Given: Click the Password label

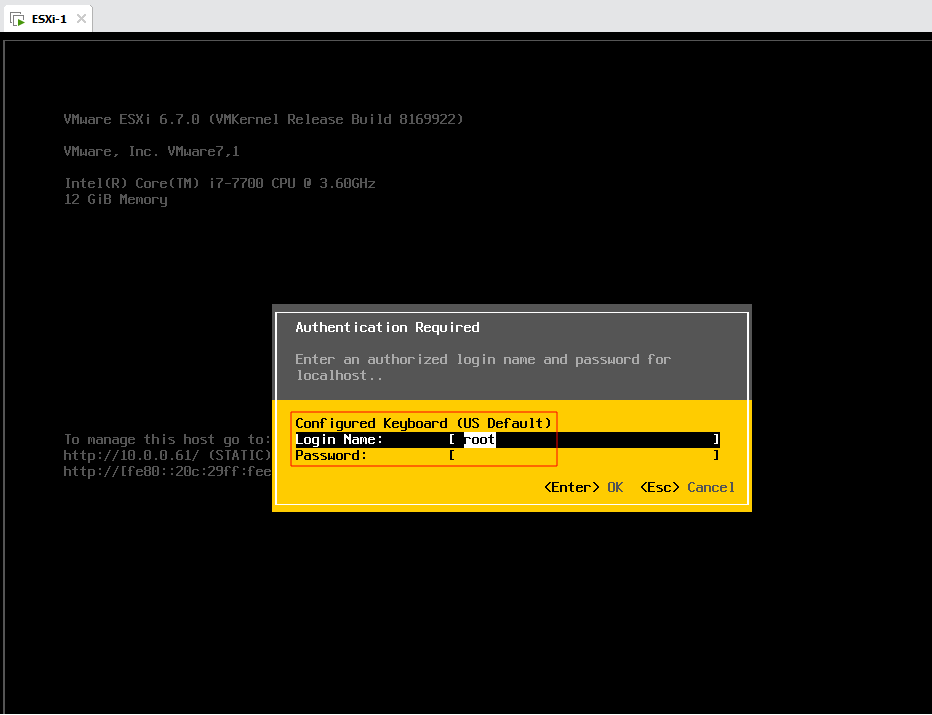Looking at the screenshot, I should pos(331,456).
